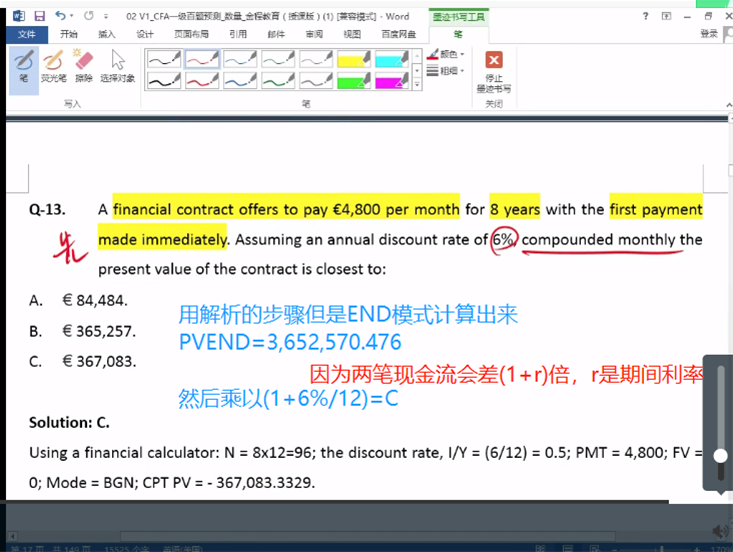This screenshot has height=552, width=733.
Task: Switch to the Review ribbon tab
Action: click(x=314, y=34)
